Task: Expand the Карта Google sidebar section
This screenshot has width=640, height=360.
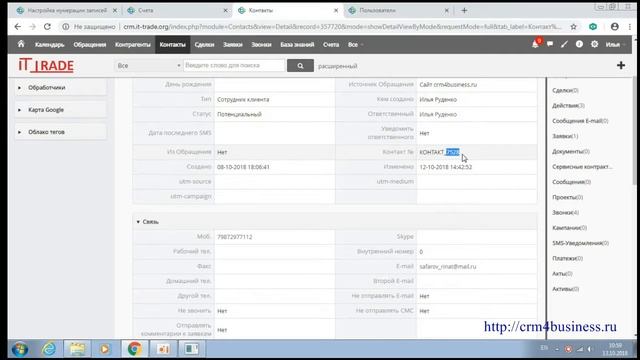Action: click(61, 110)
